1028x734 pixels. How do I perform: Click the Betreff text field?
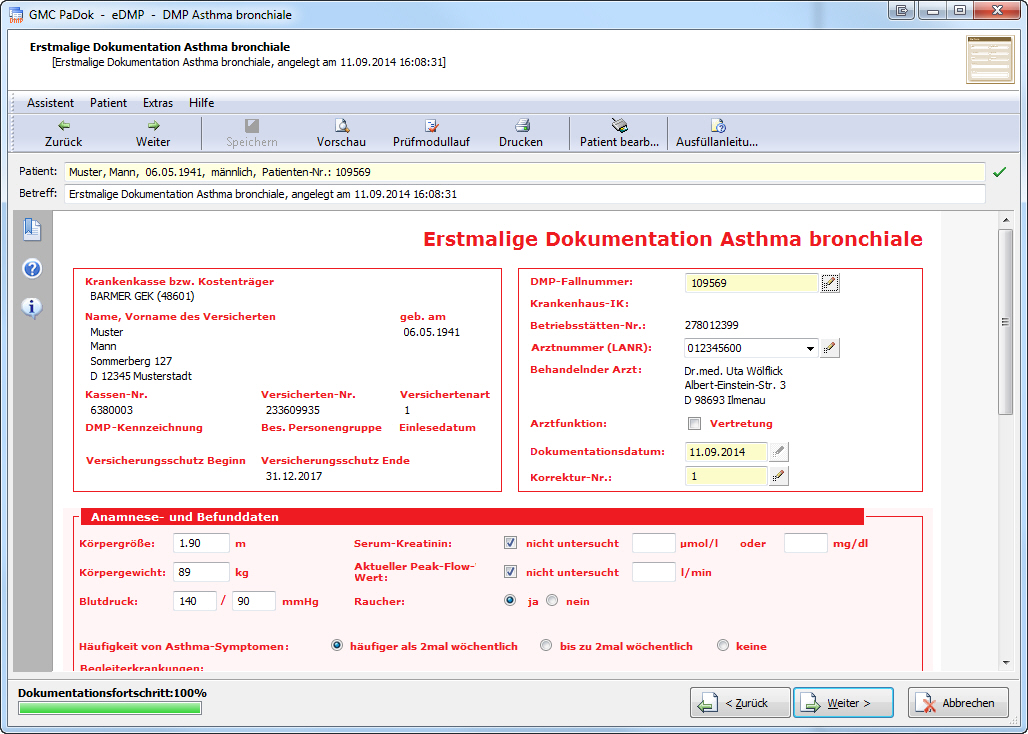(x=524, y=194)
